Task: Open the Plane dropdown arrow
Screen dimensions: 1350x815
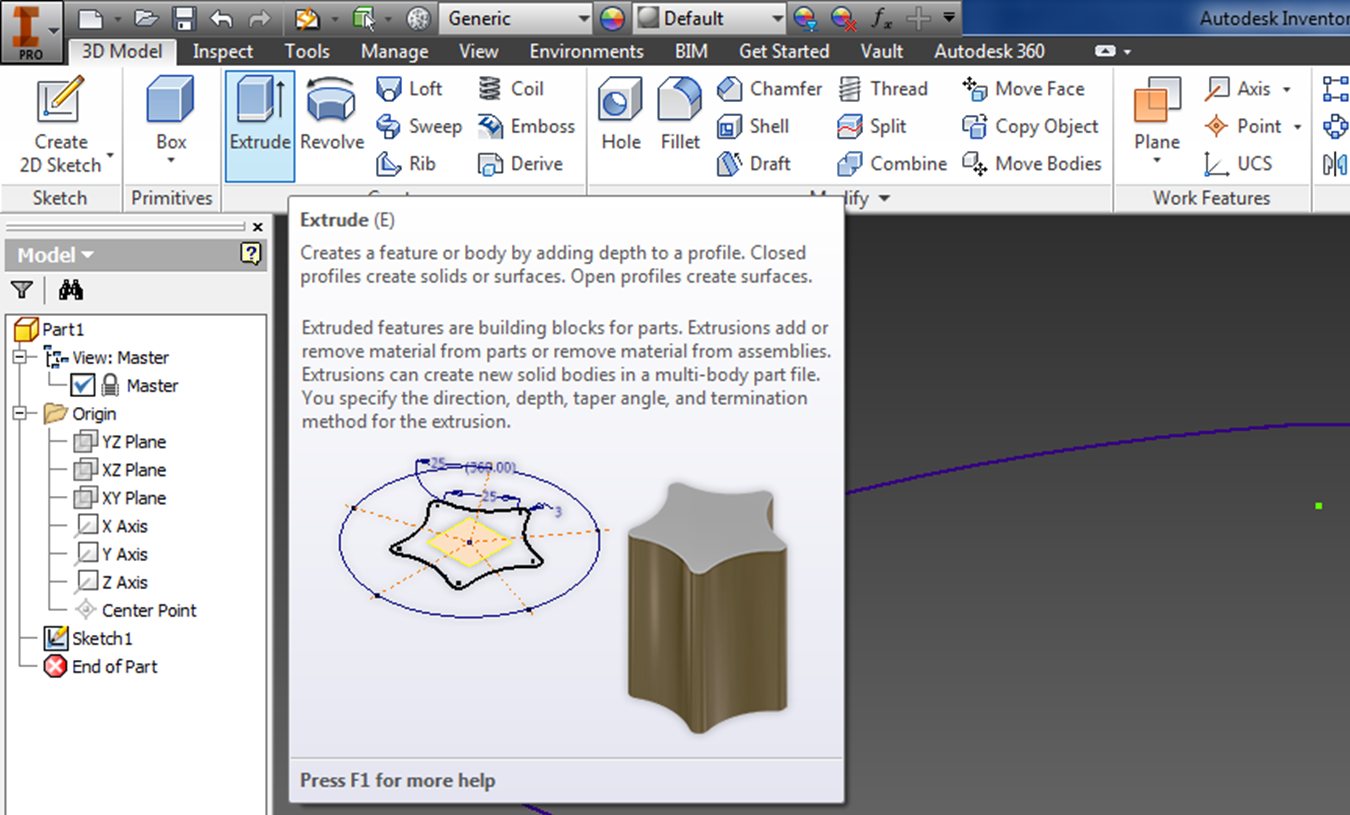Action: [x=1157, y=162]
